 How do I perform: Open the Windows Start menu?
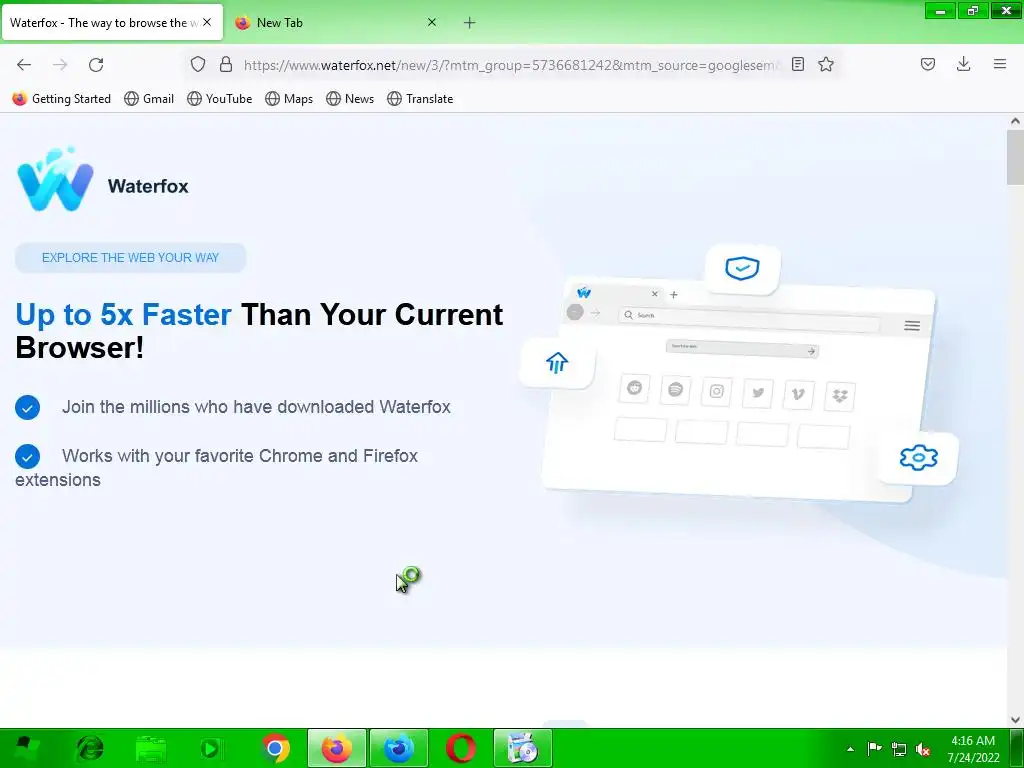click(26, 748)
